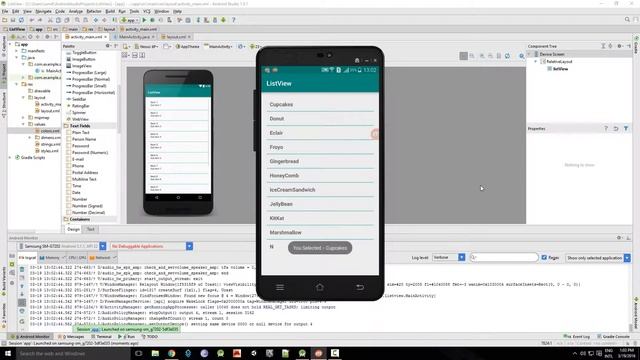Click the Task View icon on taskbar
Viewport: 640px width, 360px height.
click(x=138, y=353)
